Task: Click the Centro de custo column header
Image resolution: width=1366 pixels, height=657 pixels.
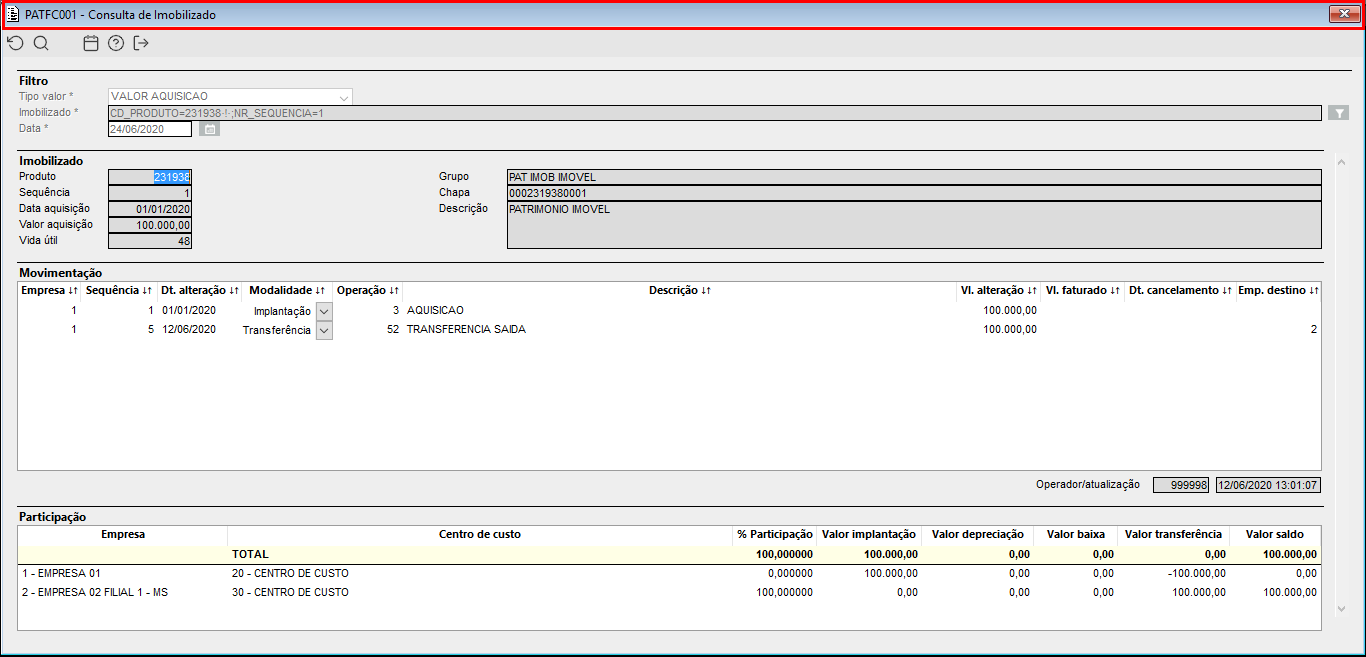Action: coord(480,535)
